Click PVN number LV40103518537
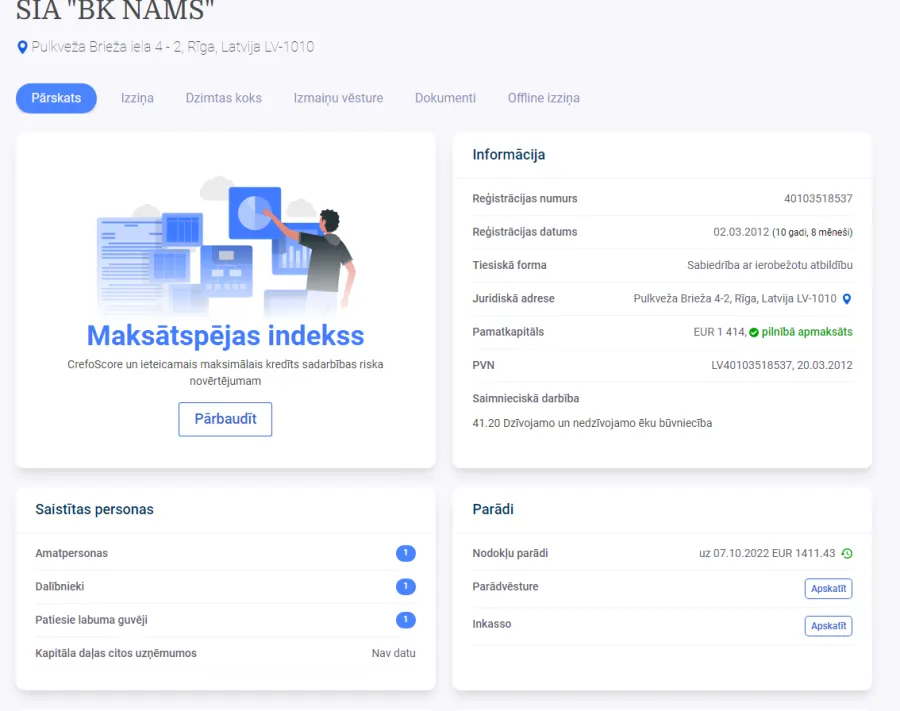This screenshot has width=900, height=711. point(751,365)
